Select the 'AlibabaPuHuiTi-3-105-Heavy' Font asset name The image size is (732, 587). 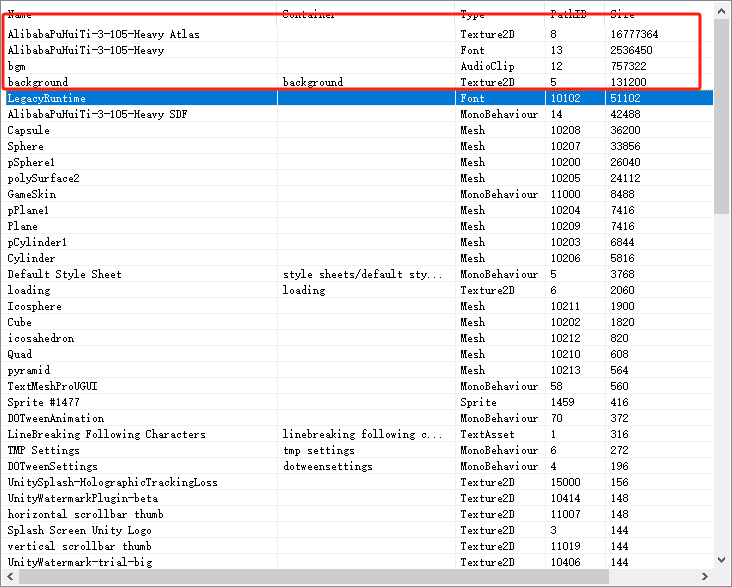point(86,50)
